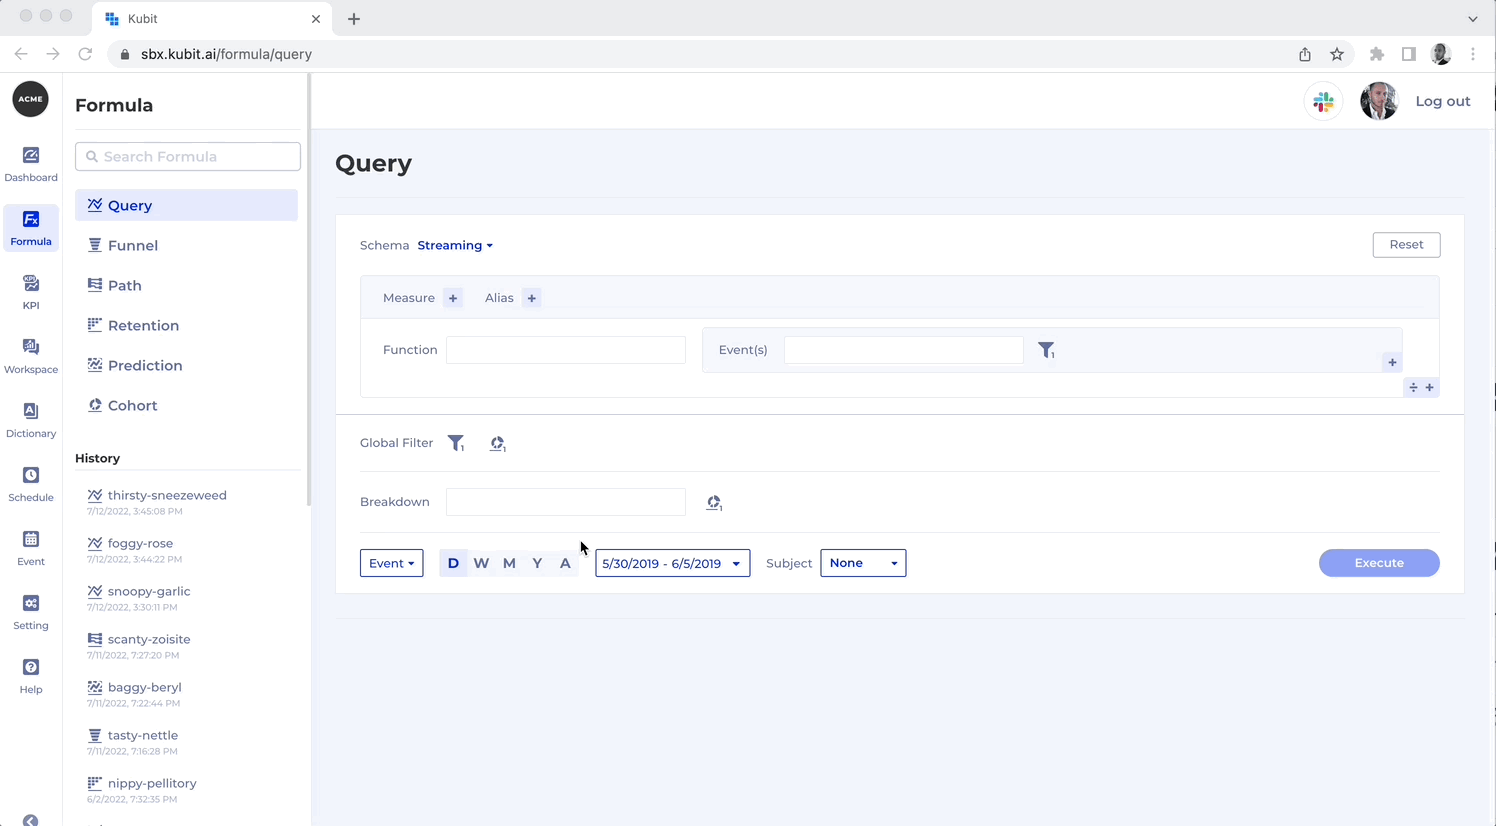Click the ACME logo
The width and height of the screenshot is (1496, 826).
pyautogui.click(x=30, y=99)
